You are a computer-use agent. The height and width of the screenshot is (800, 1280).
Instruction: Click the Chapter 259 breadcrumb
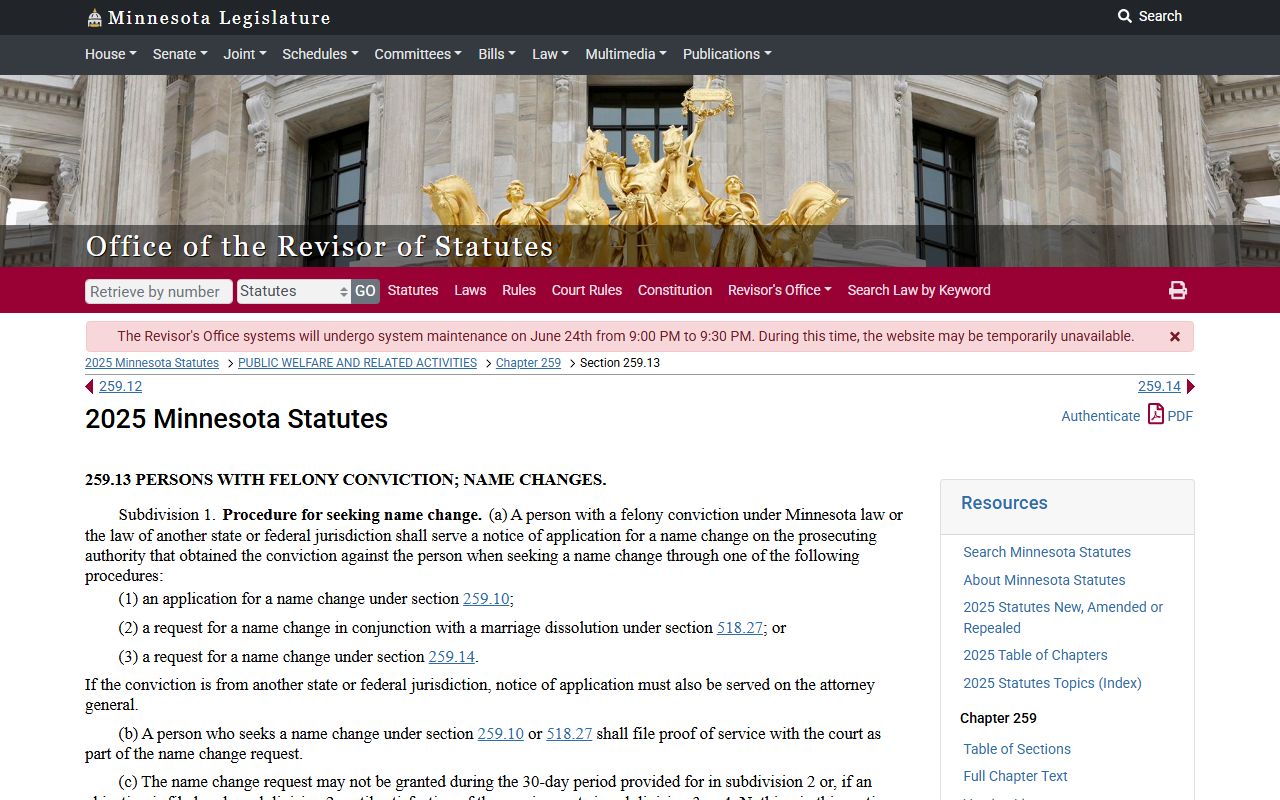click(528, 363)
